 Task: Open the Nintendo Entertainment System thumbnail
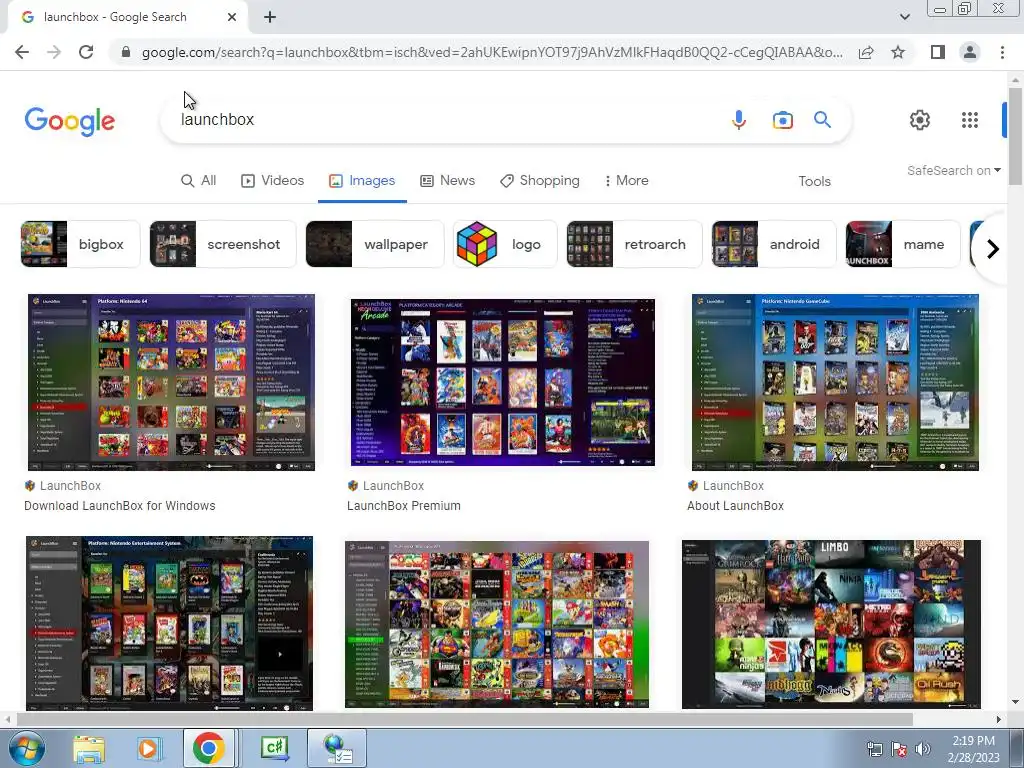point(169,624)
